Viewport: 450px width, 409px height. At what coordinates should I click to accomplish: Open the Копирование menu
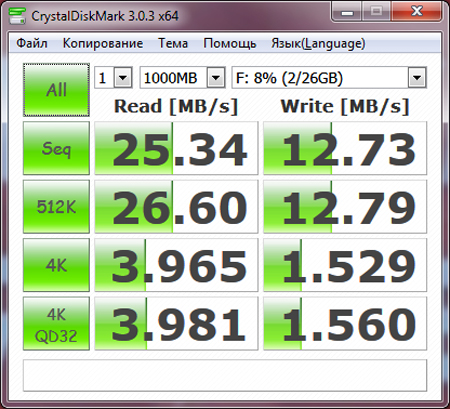click(x=103, y=43)
